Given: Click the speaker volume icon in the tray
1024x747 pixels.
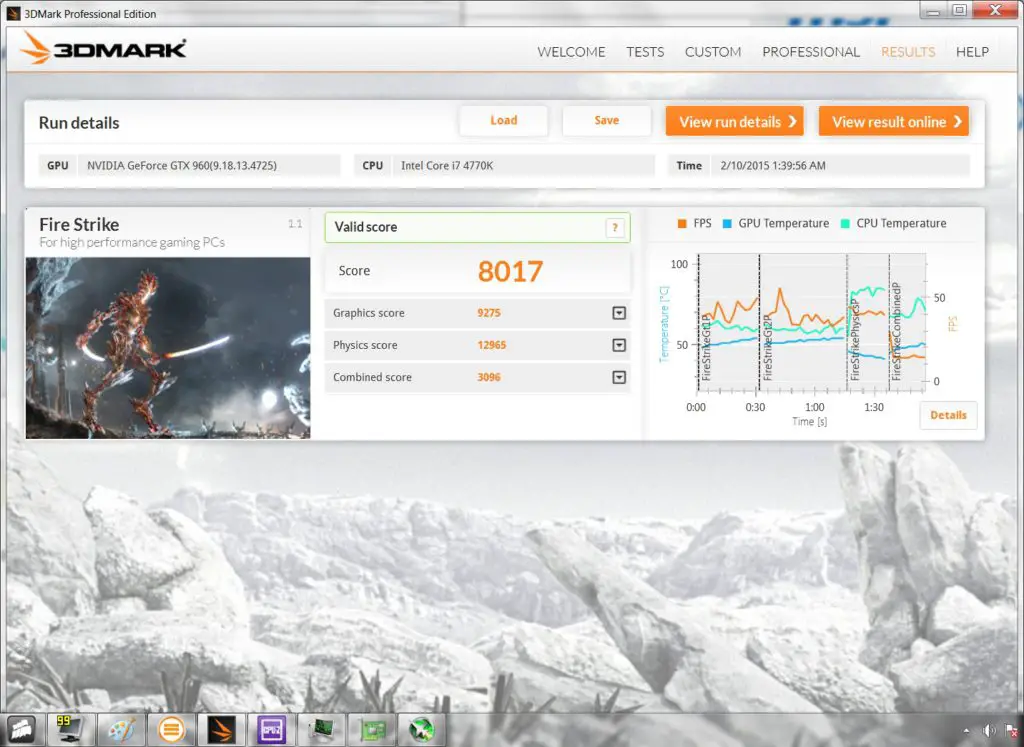Looking at the screenshot, I should (x=989, y=731).
